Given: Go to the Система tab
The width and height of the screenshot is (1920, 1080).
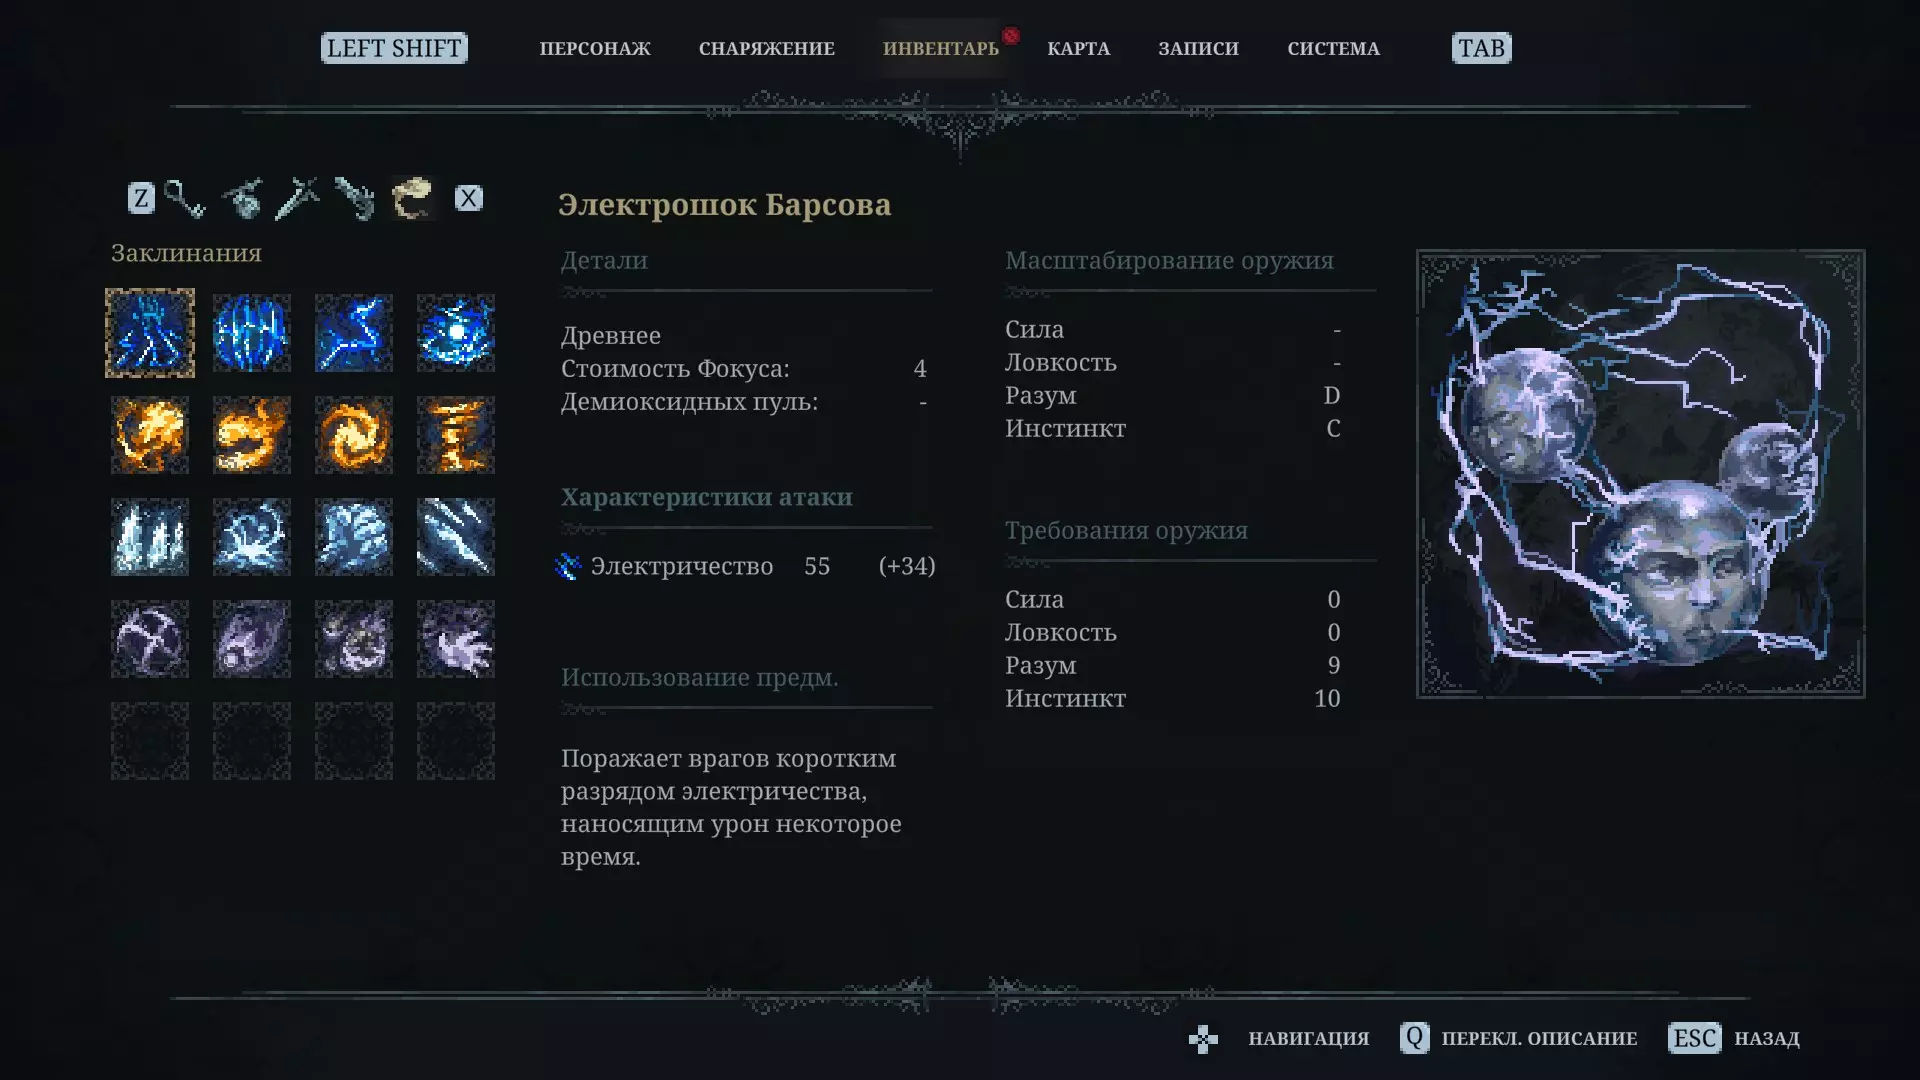Looking at the screenshot, I should 1334,48.
